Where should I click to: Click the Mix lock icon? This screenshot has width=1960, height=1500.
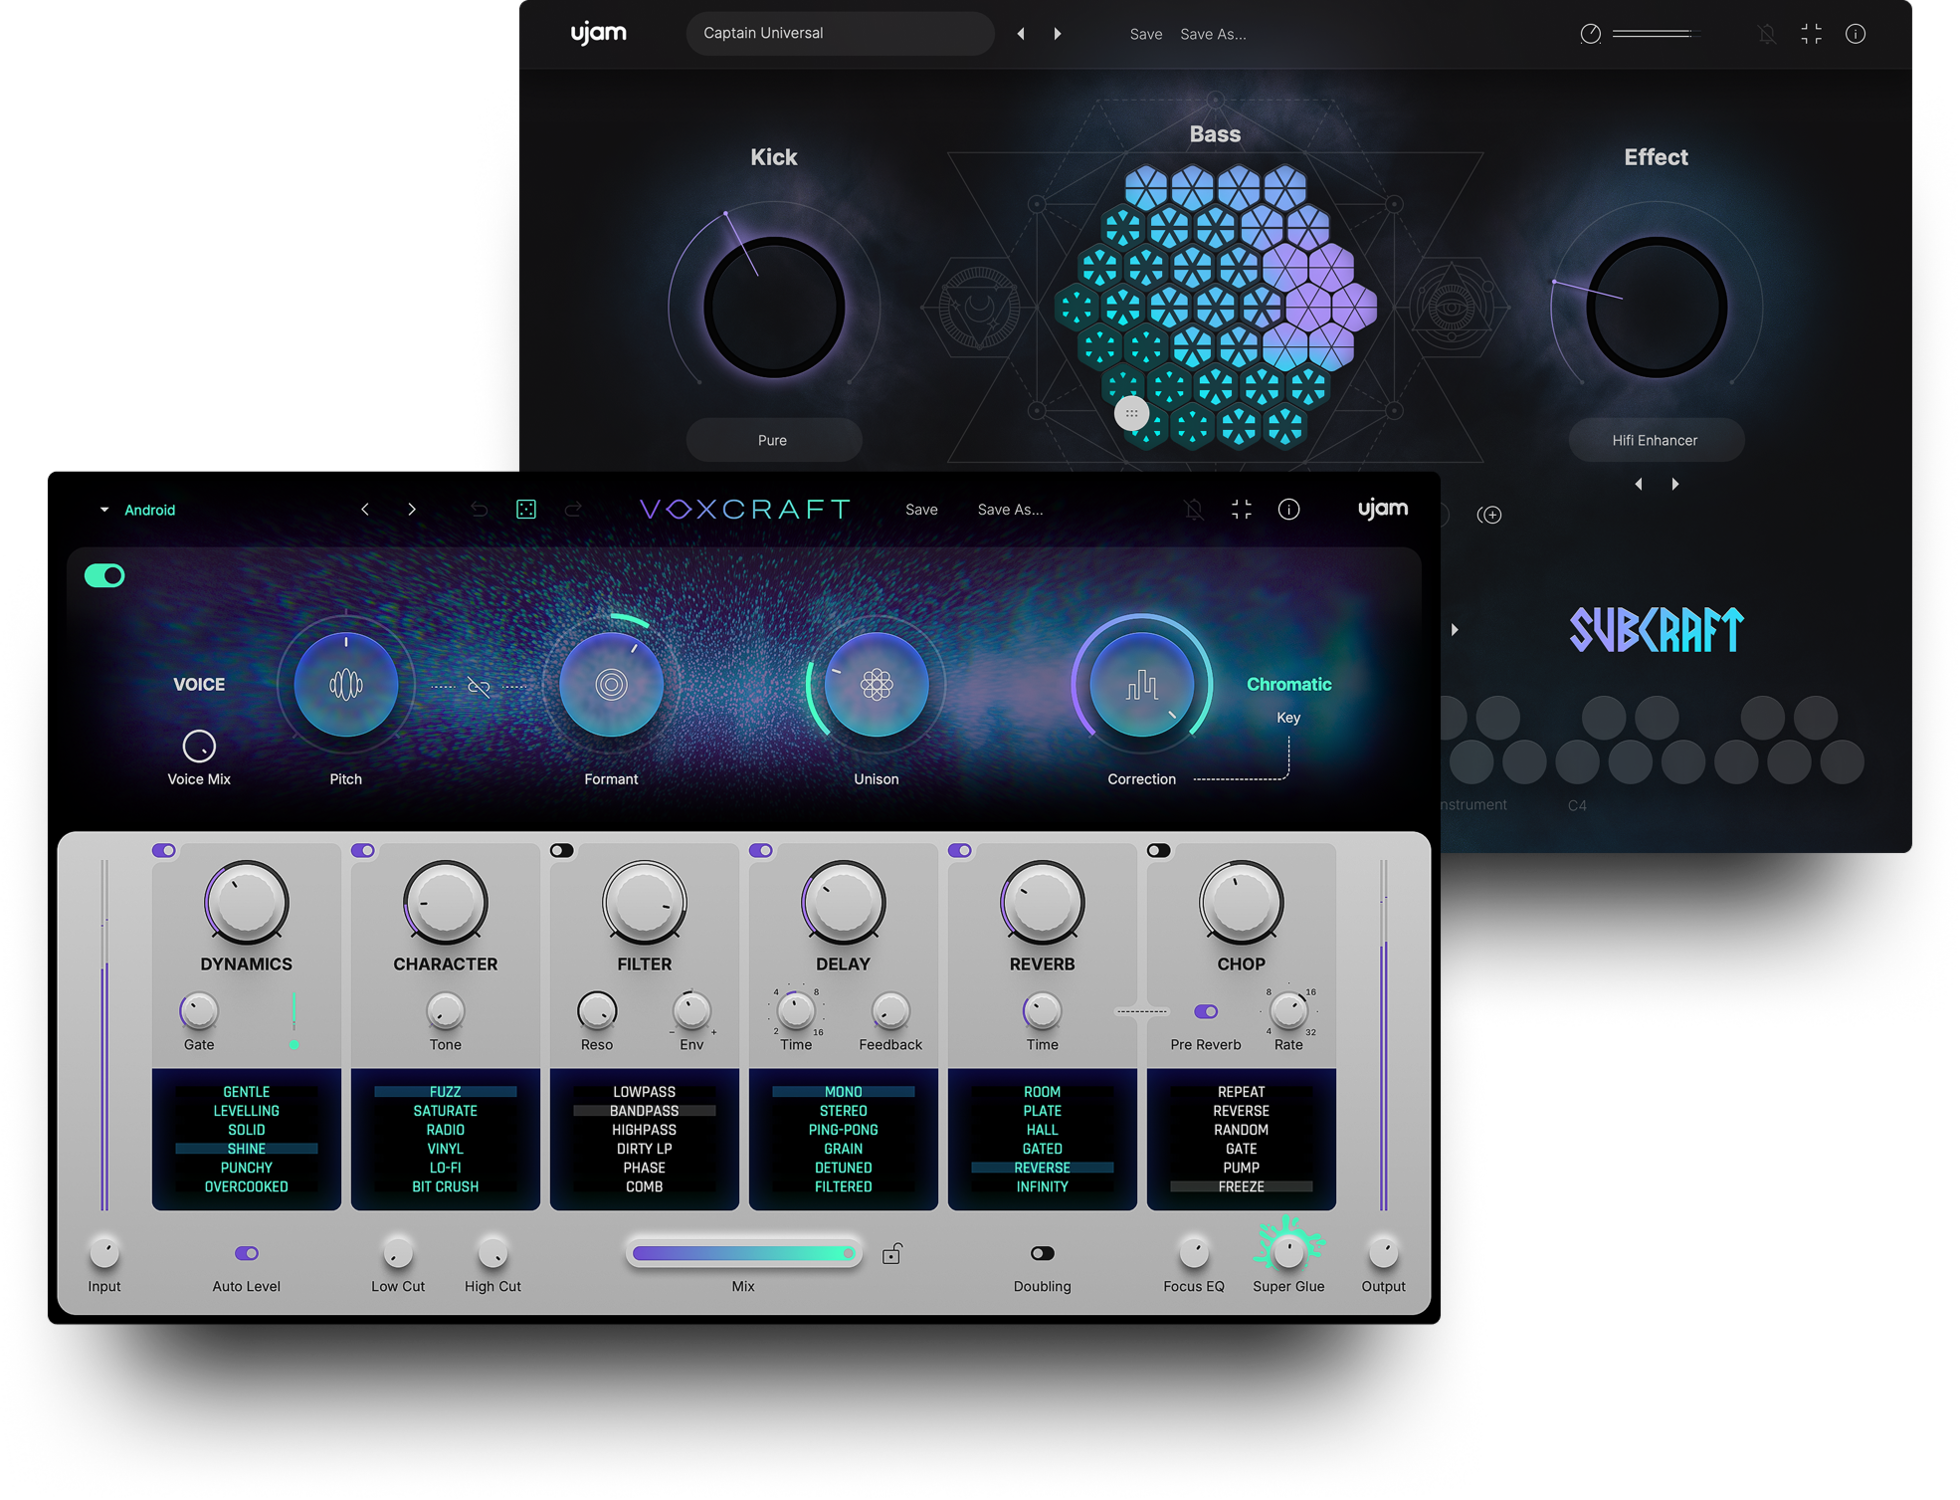(892, 1253)
